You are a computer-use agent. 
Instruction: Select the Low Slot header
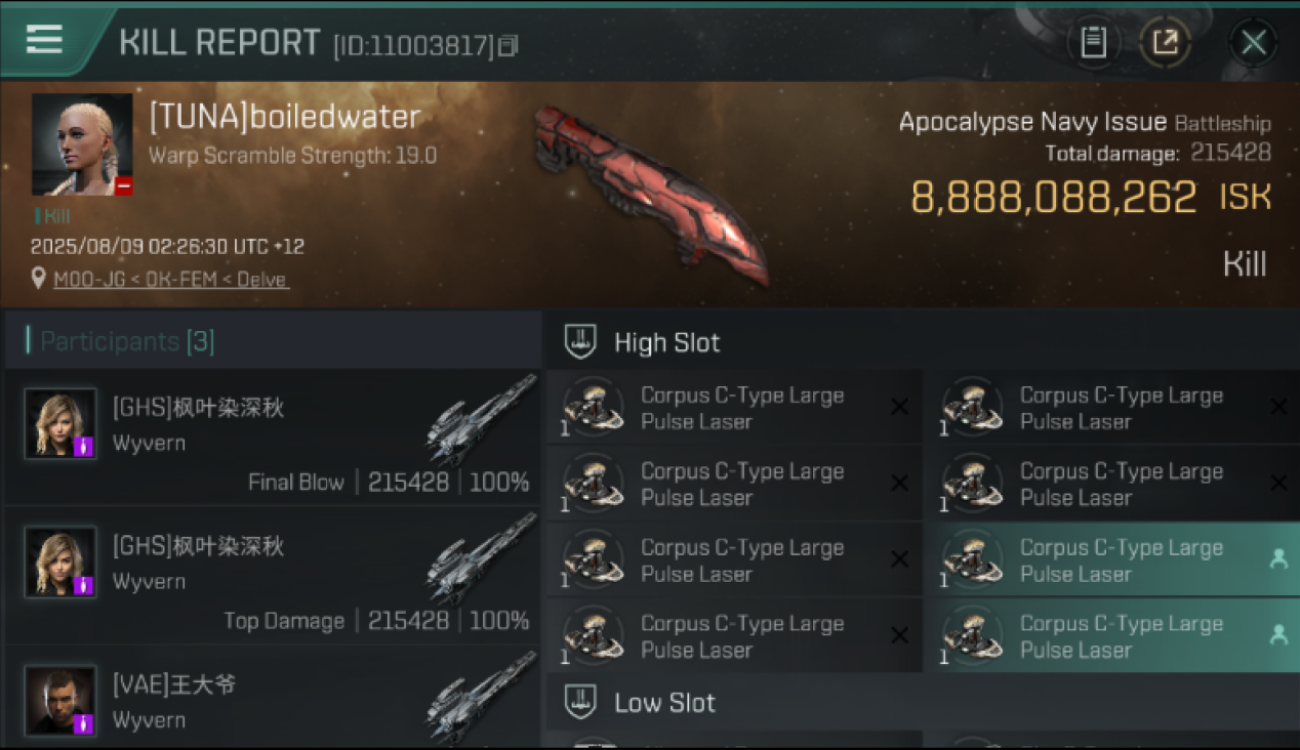click(921, 702)
